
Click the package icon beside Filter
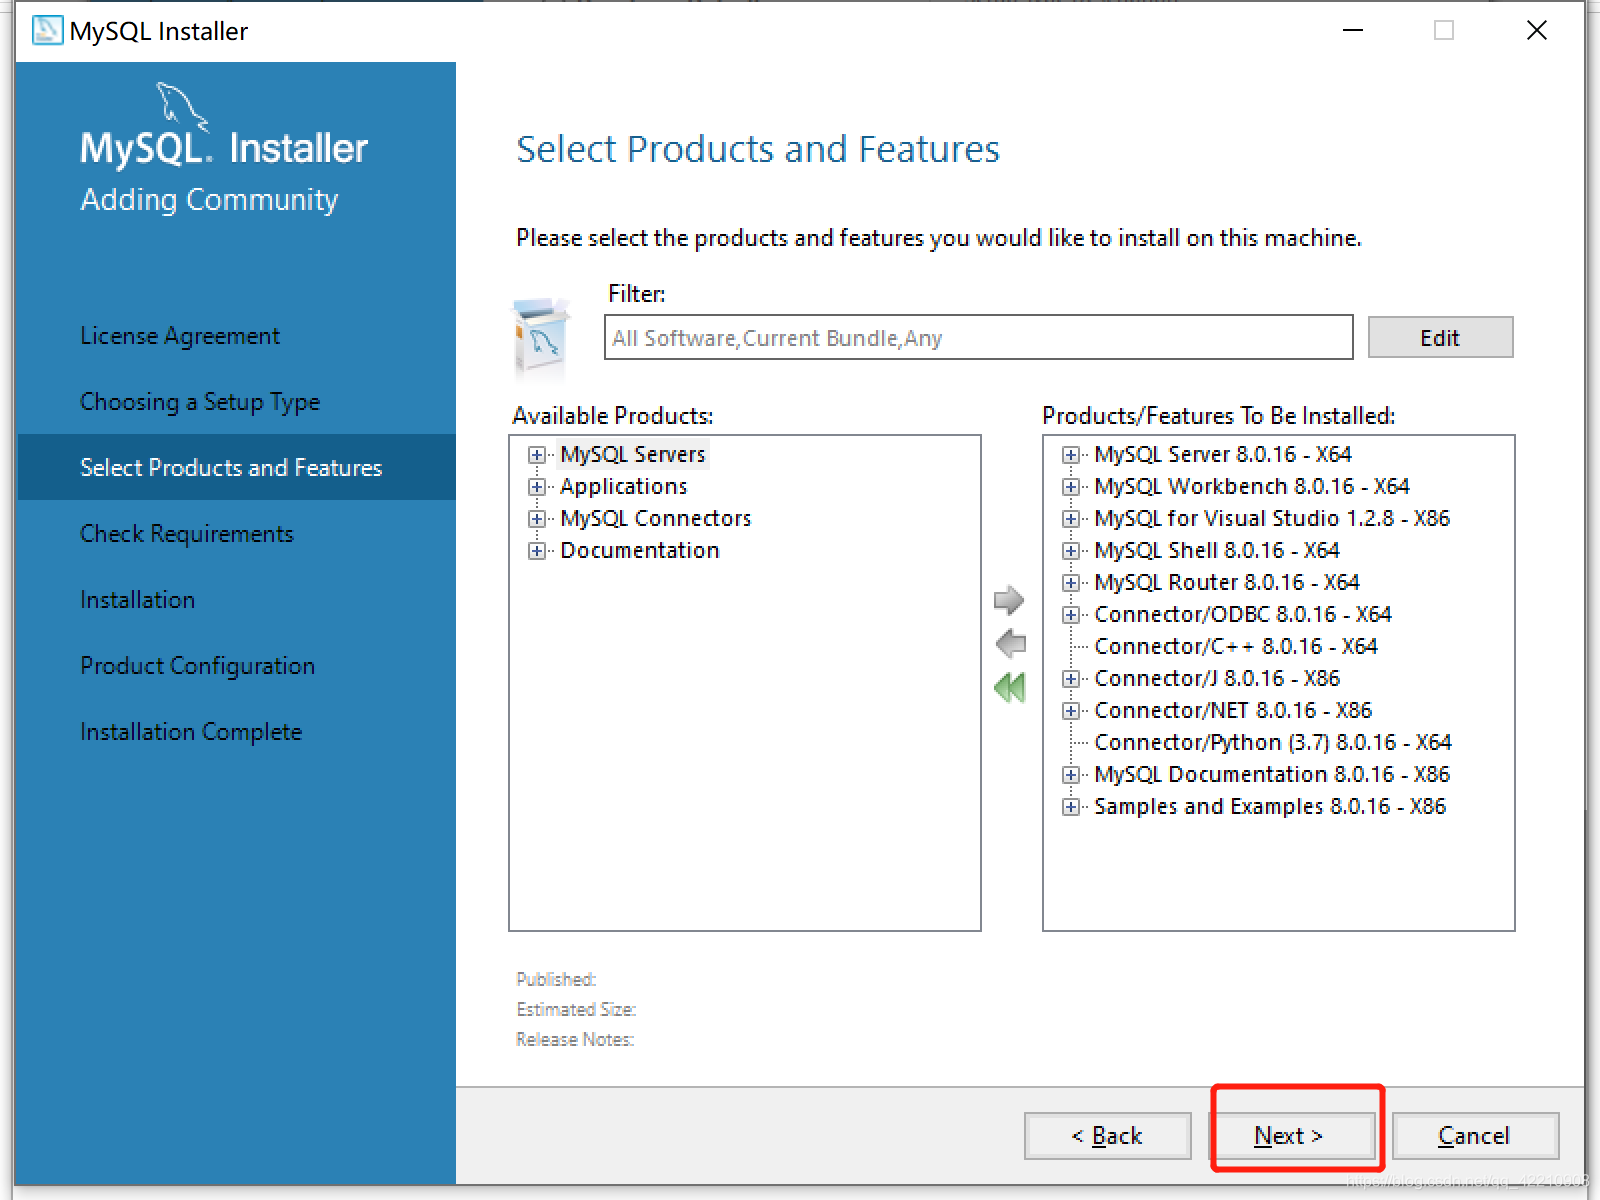(x=541, y=337)
